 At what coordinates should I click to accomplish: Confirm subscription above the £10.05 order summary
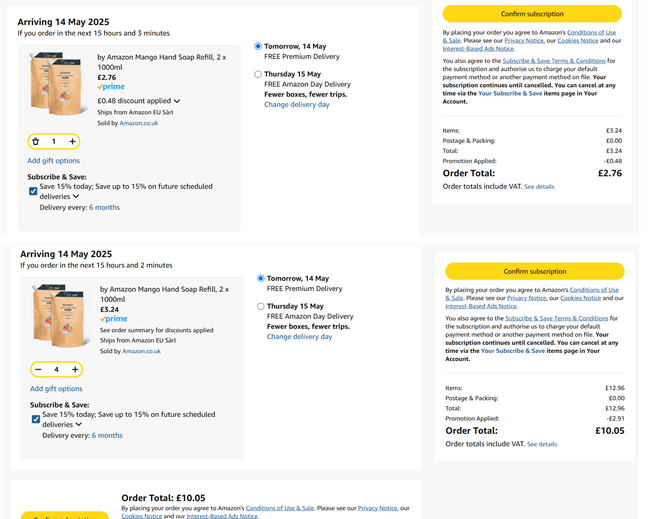[535, 271]
